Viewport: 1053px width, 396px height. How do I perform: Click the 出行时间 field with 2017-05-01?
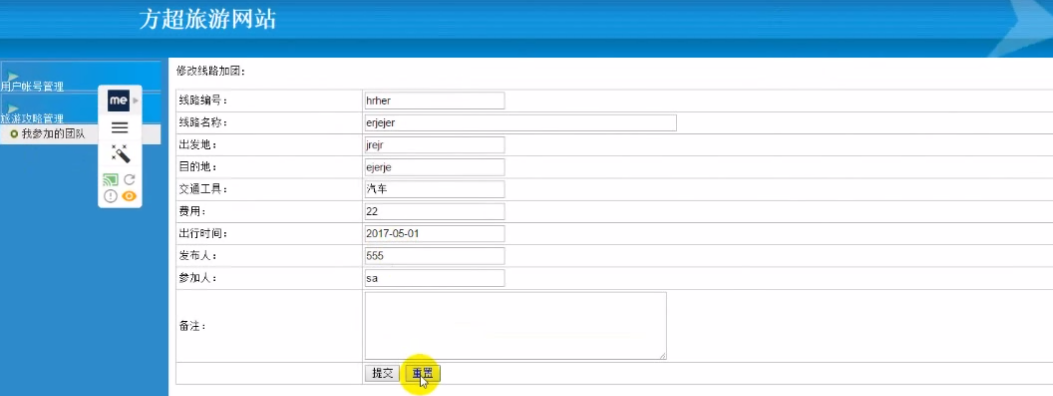pyautogui.click(x=434, y=234)
